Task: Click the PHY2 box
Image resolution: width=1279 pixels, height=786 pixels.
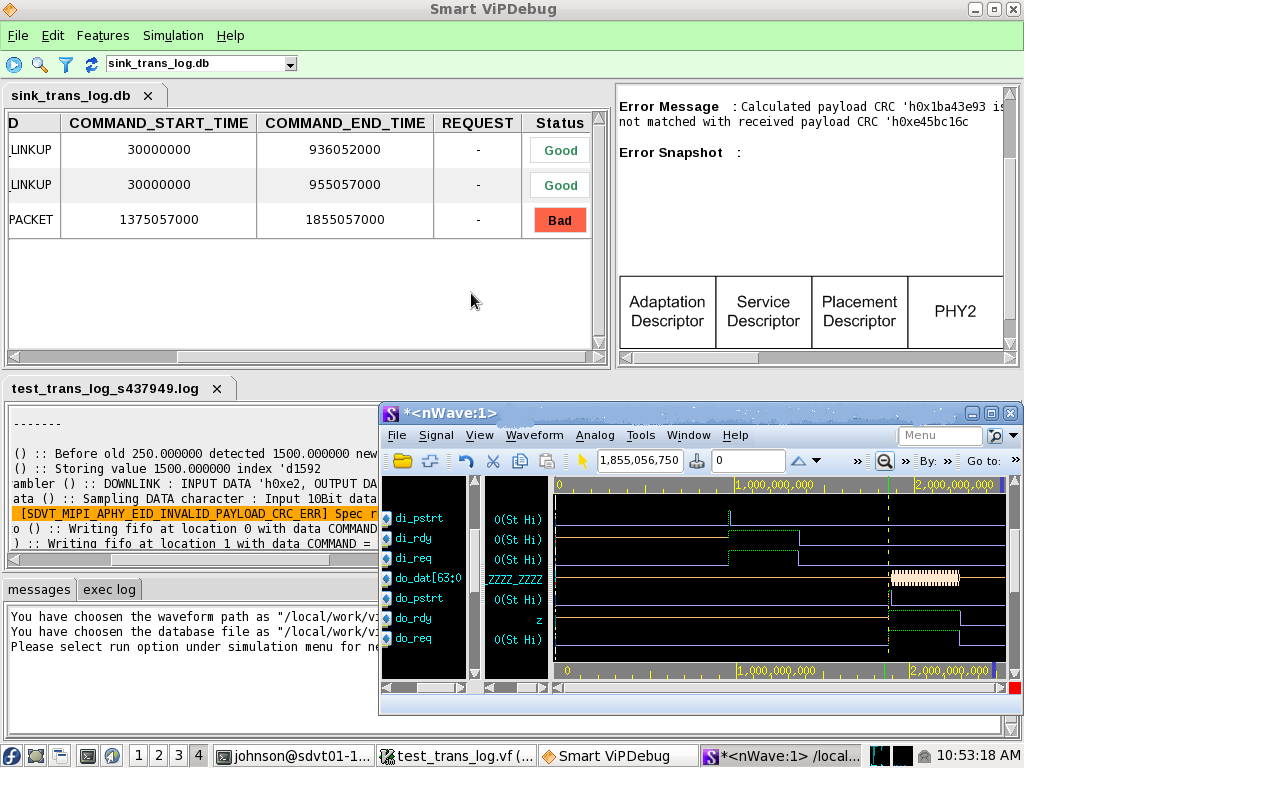Action: coord(955,312)
